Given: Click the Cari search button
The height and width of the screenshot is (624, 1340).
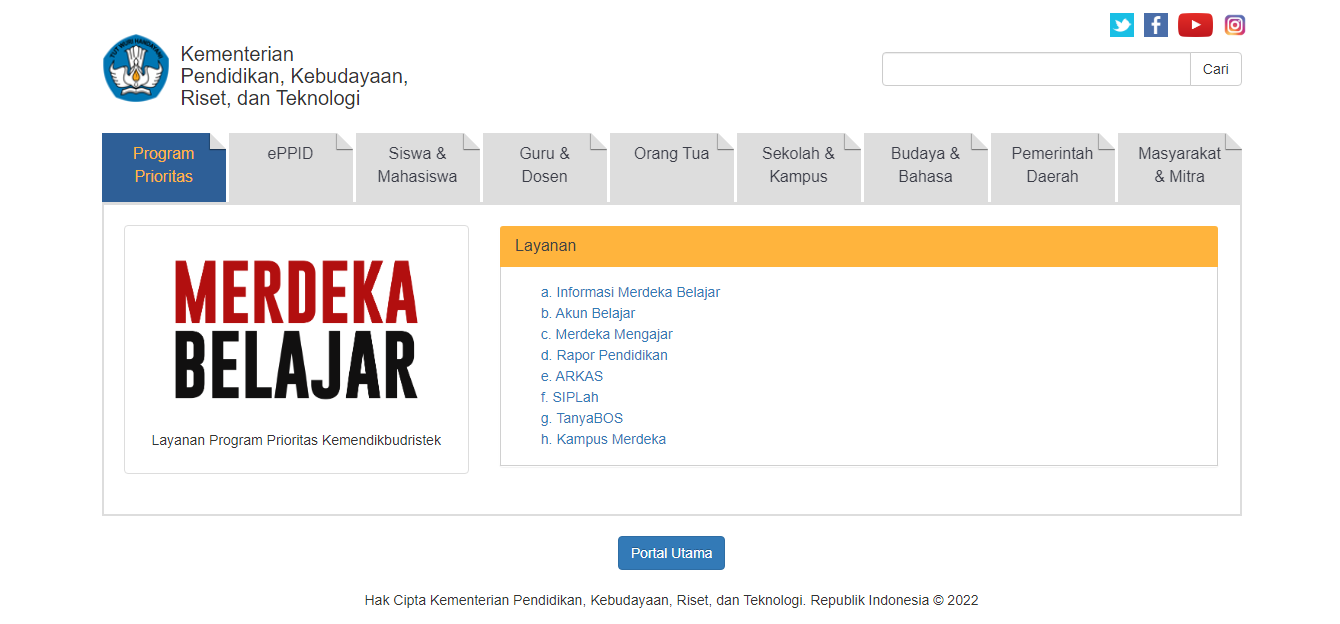Looking at the screenshot, I should (1216, 69).
